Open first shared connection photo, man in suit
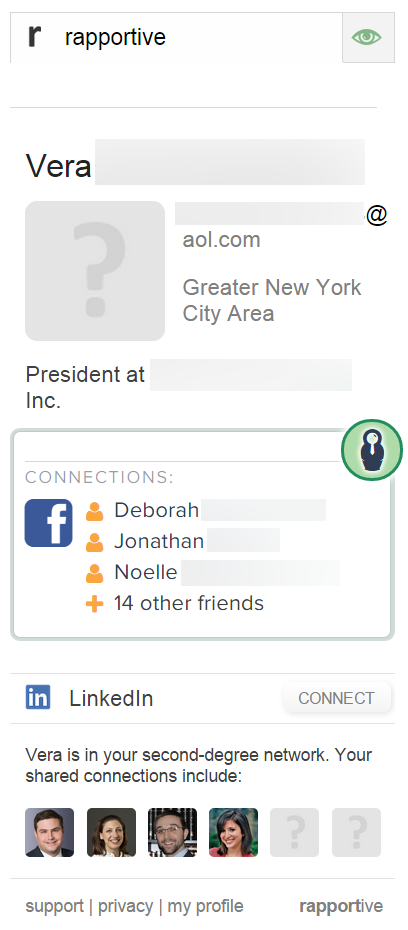The height and width of the screenshot is (930, 408). 50,832
